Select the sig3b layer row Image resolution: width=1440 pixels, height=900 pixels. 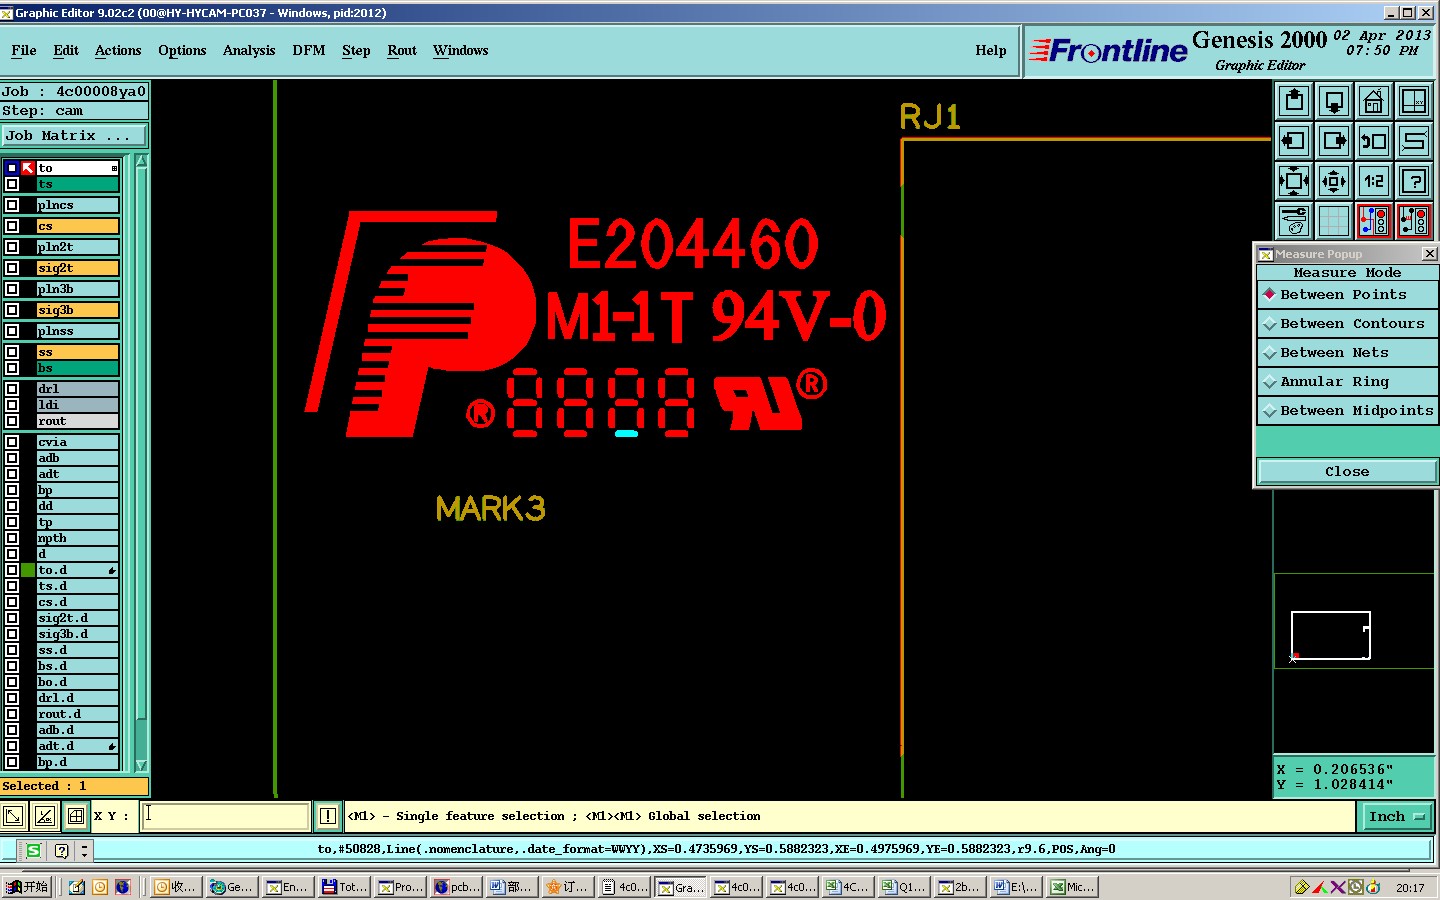(77, 310)
